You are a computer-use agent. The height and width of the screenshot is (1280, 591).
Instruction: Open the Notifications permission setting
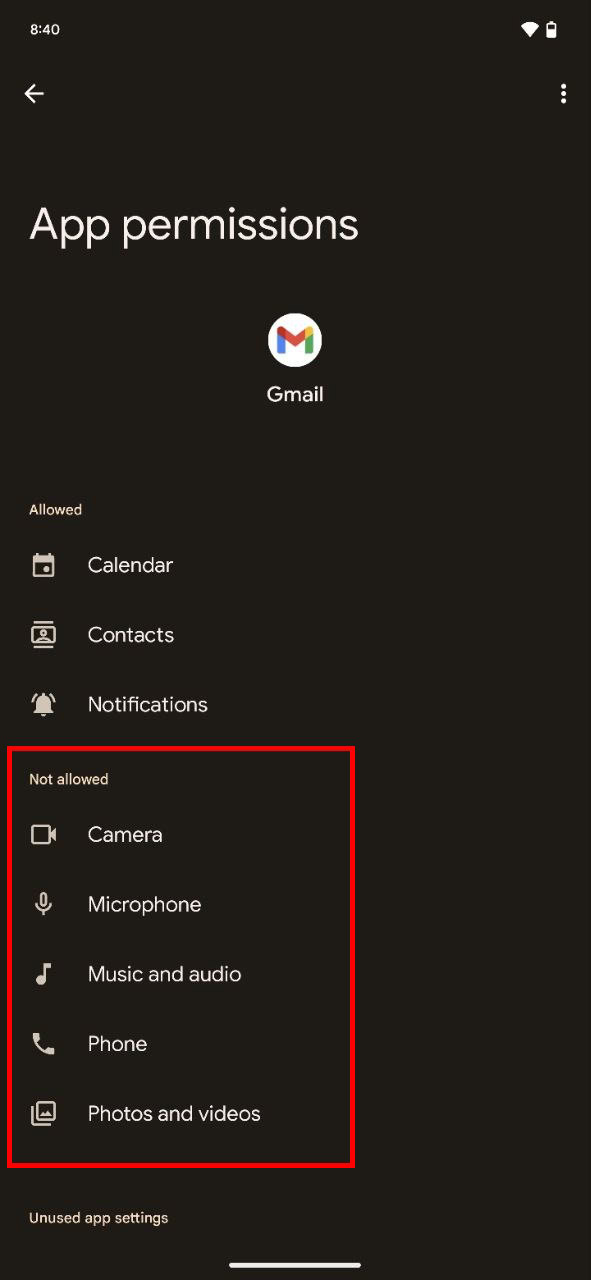(x=295, y=704)
